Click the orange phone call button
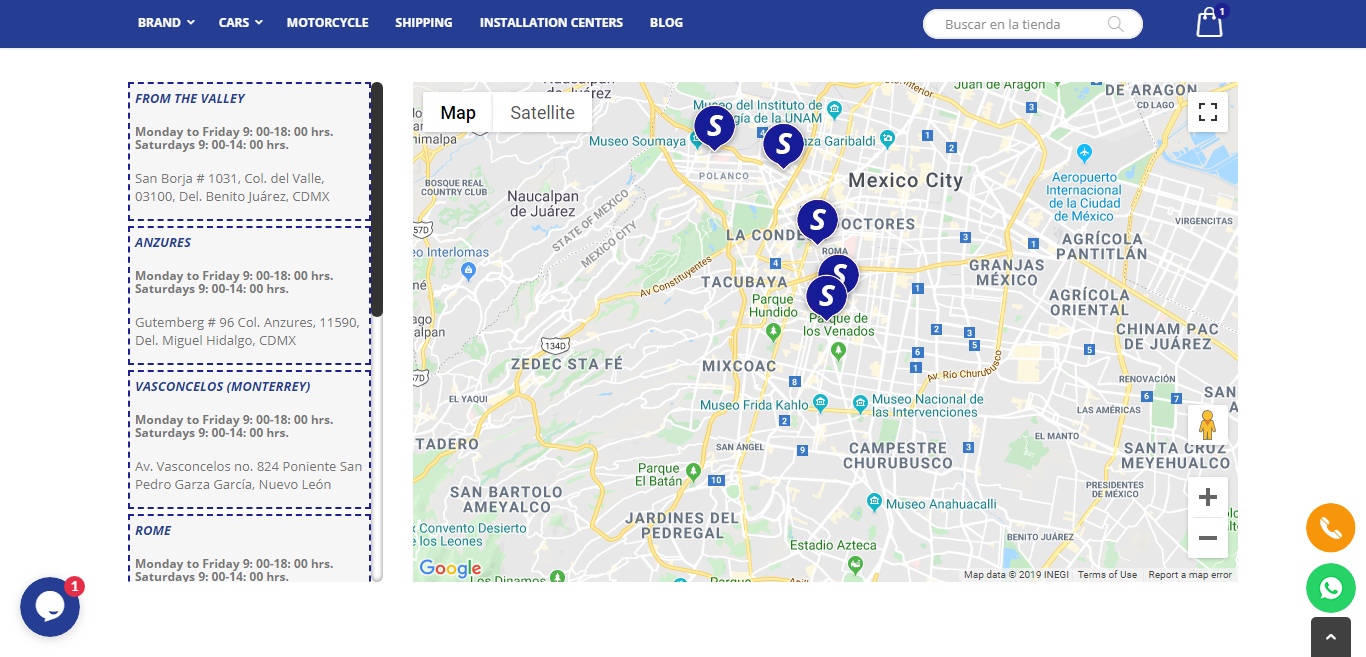Viewport: 1366px width, 657px height. coord(1330,528)
